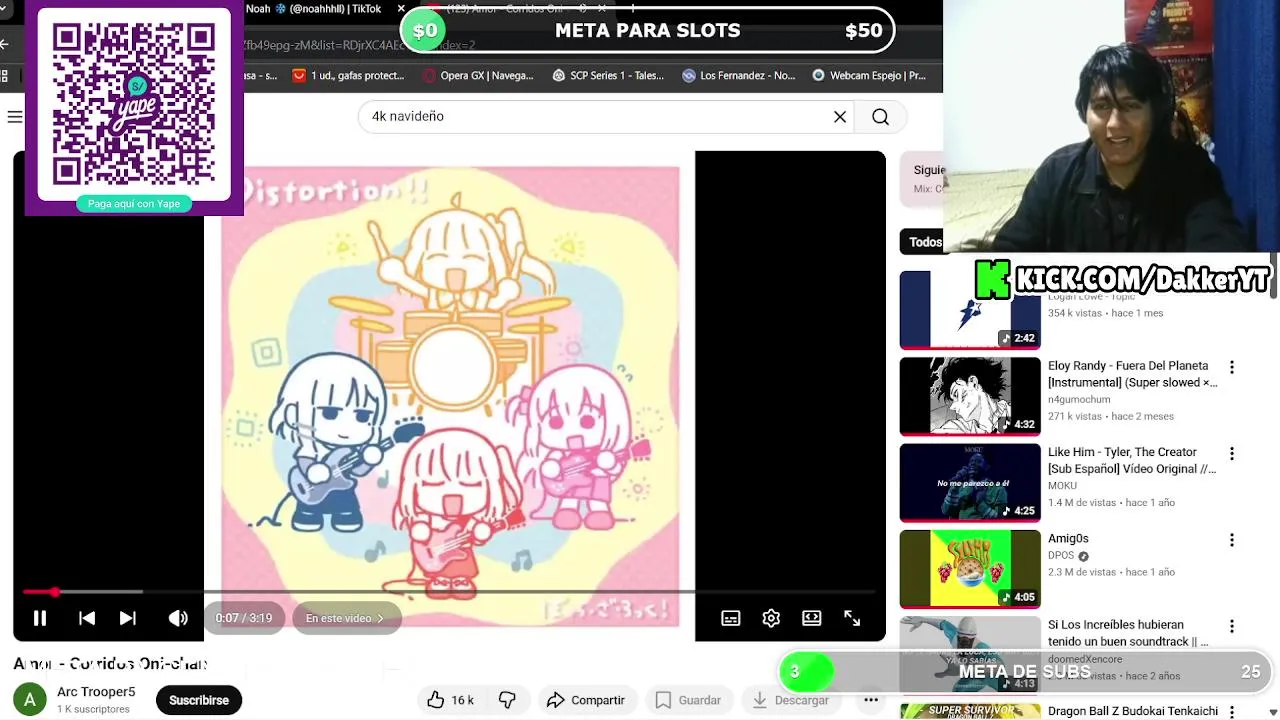Mute the video with the speaker icon
The height and width of the screenshot is (720, 1280).
click(x=178, y=618)
